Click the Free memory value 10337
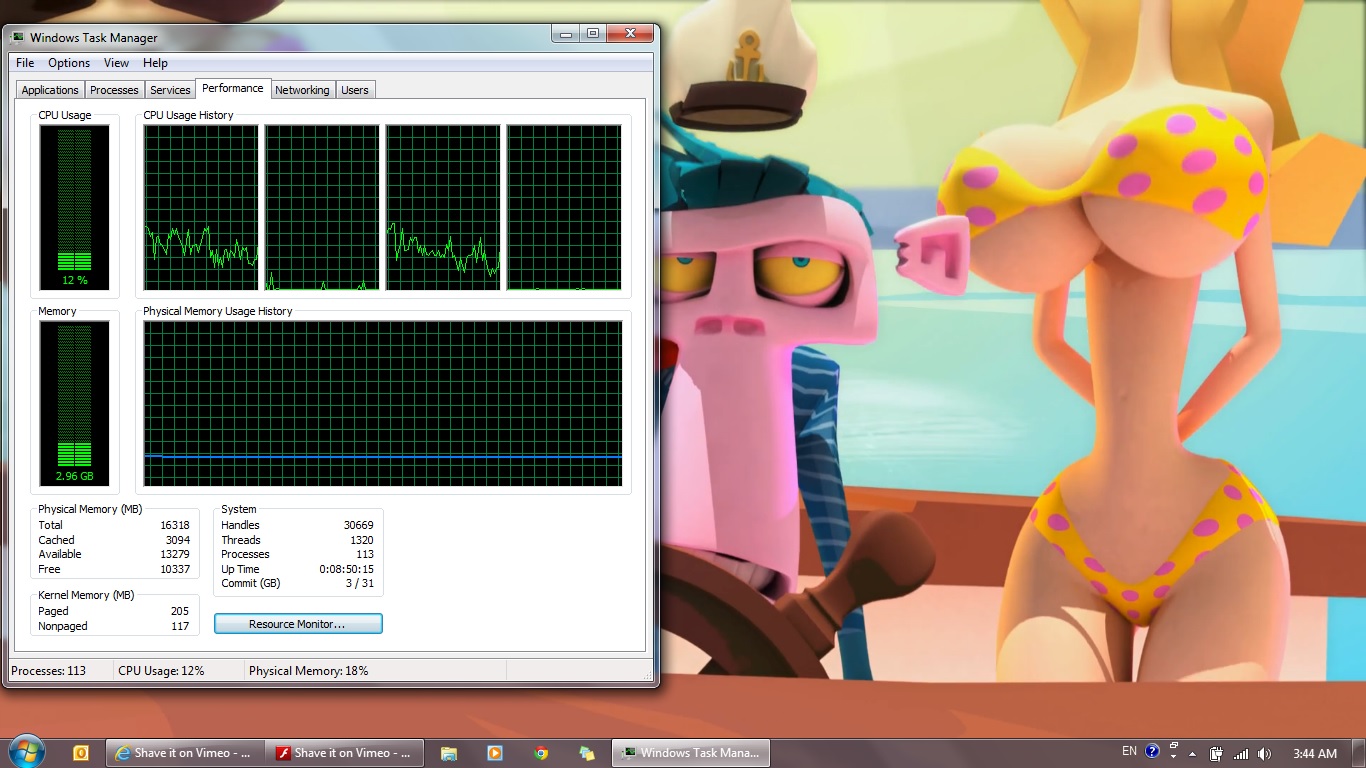Screen dimensions: 1366x768 coord(175,569)
